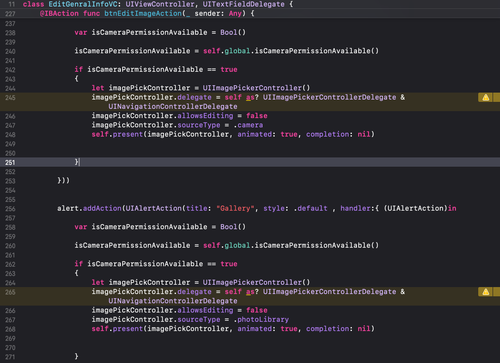Click the underlined 'as?' on line 245
Viewport: 500px width, 363px height.
click(x=252, y=97)
